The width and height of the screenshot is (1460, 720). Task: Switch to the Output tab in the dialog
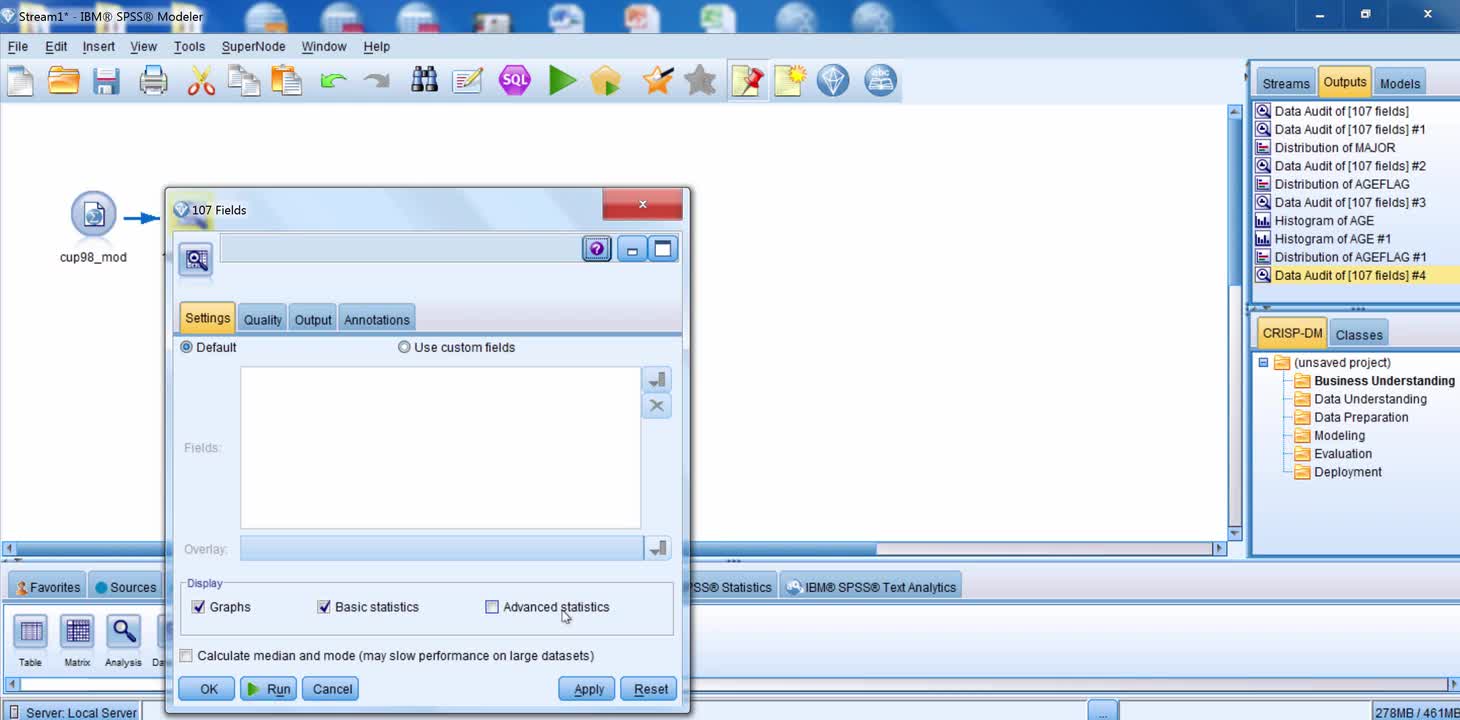[x=312, y=319]
